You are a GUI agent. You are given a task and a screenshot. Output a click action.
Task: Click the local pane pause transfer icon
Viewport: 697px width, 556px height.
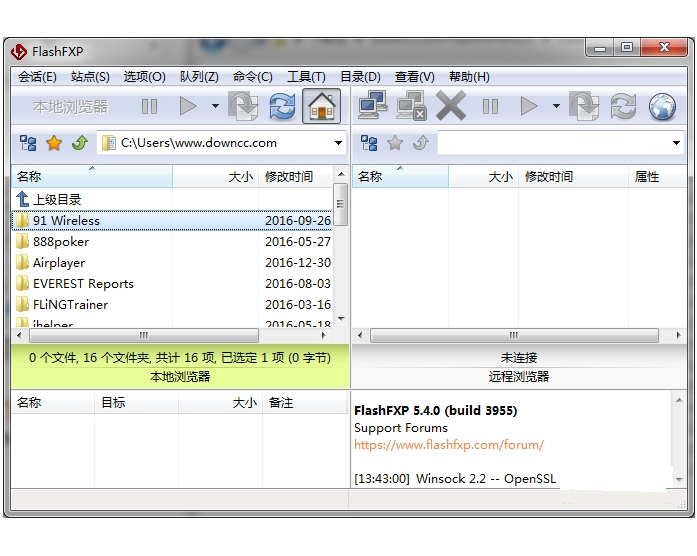point(149,107)
